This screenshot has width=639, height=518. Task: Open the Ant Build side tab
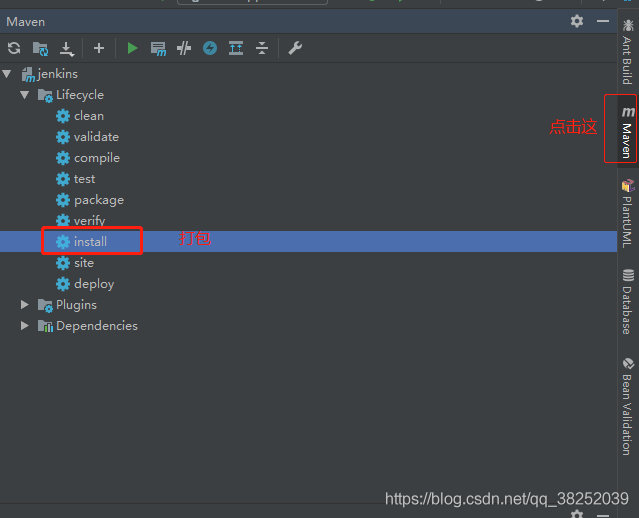pyautogui.click(x=628, y=52)
